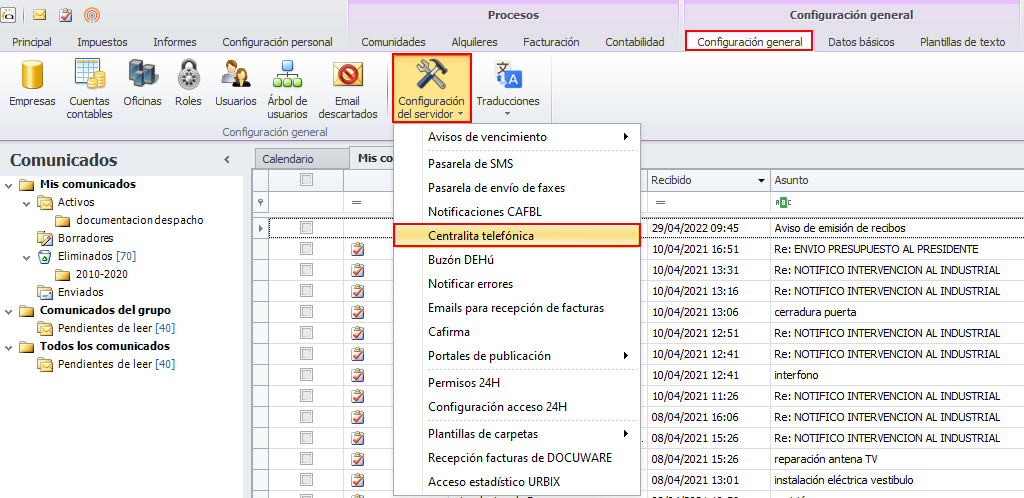Collapse the Activos folder node
1024x498 pixels.
click(x=26, y=203)
